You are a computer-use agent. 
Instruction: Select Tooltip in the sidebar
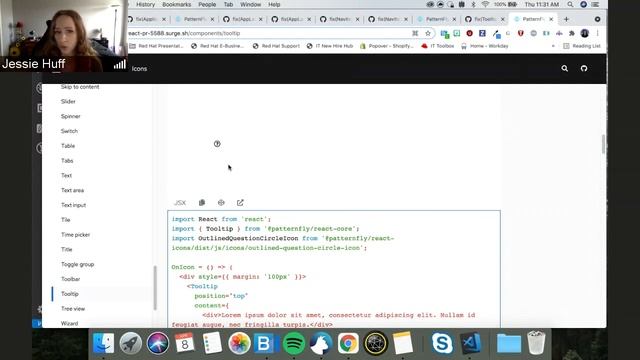[70, 294]
